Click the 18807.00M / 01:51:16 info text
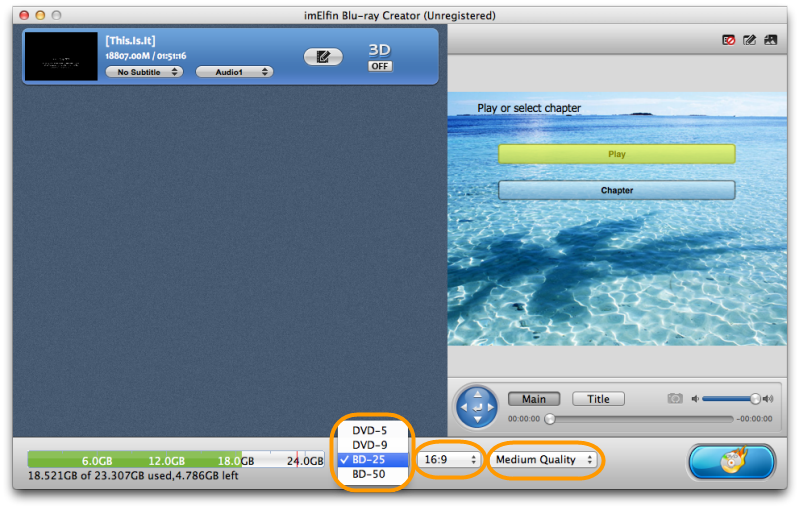800x508 pixels. click(146, 56)
